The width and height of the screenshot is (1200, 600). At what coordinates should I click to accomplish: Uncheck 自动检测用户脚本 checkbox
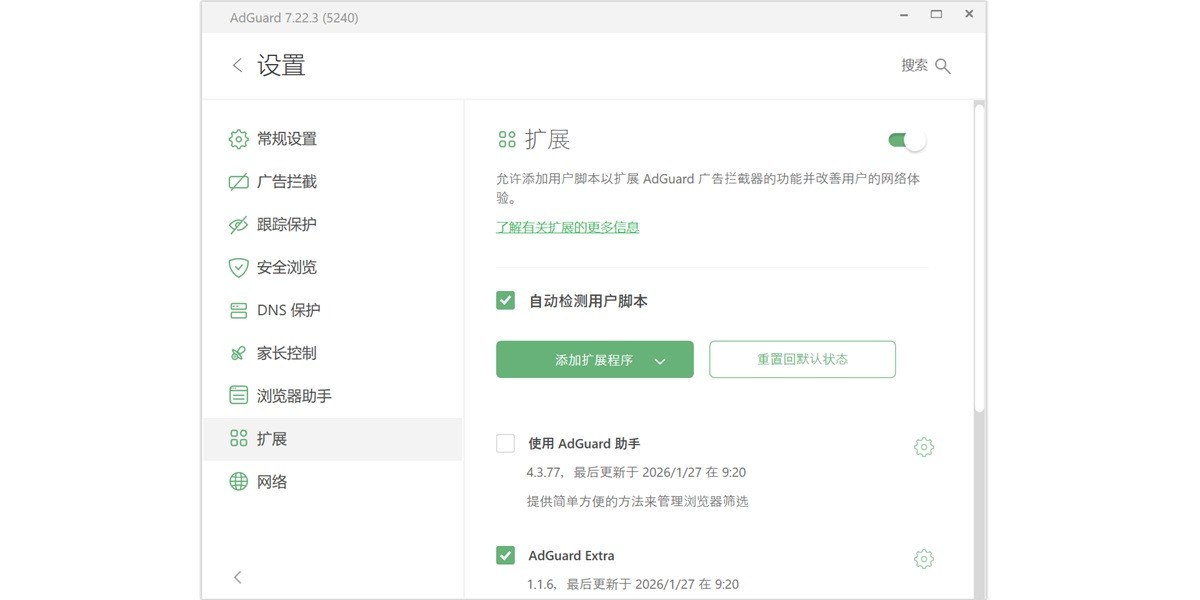[505, 300]
